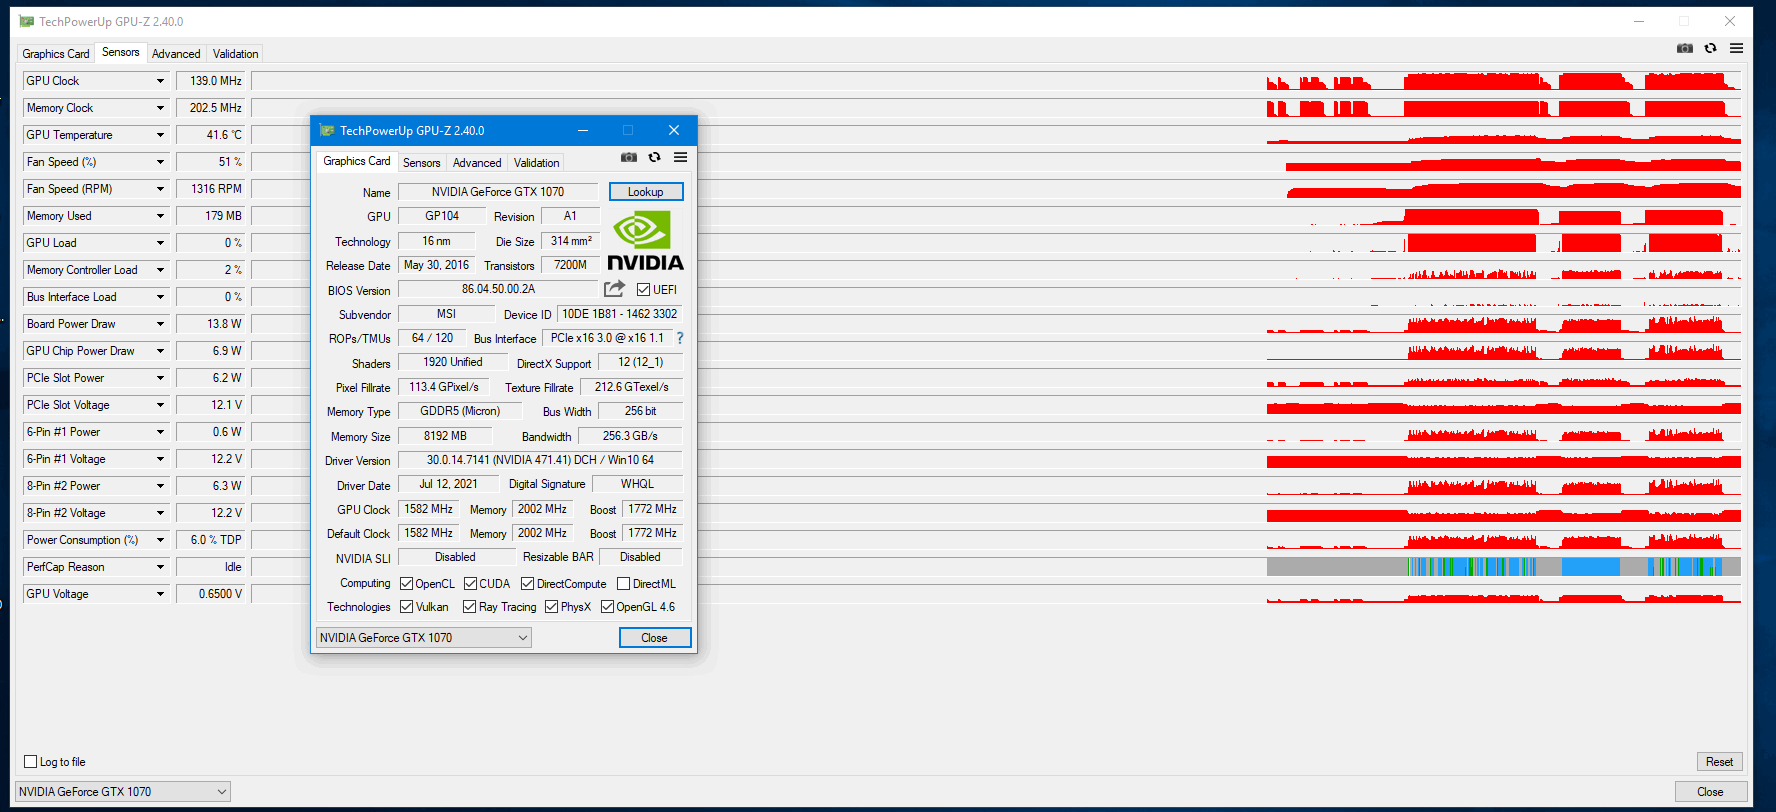The width and height of the screenshot is (1776, 812).
Task: Click the Lookup button
Action: pos(646,192)
